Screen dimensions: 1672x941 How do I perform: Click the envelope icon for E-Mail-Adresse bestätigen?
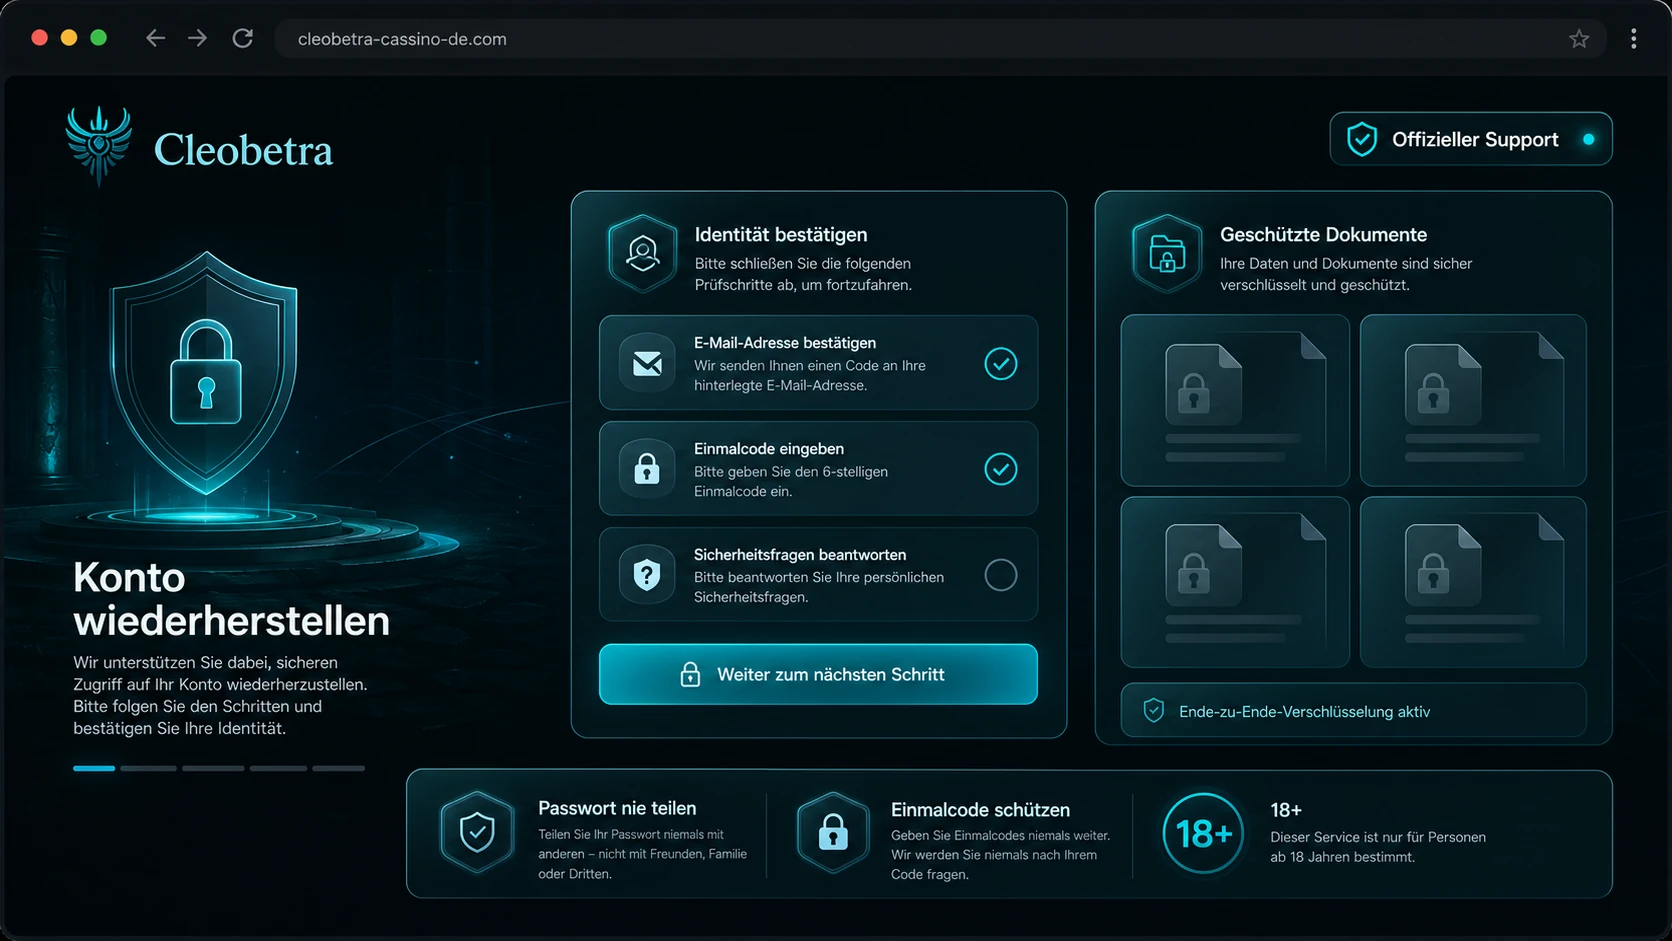pos(647,363)
